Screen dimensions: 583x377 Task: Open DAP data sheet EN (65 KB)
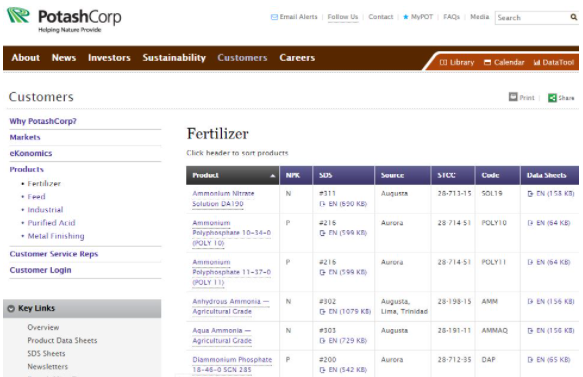coord(549,360)
